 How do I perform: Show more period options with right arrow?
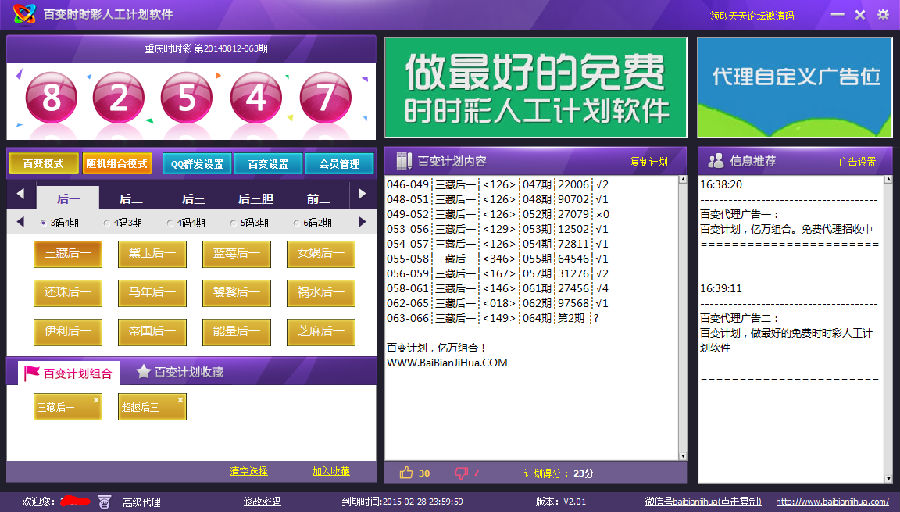point(362,222)
